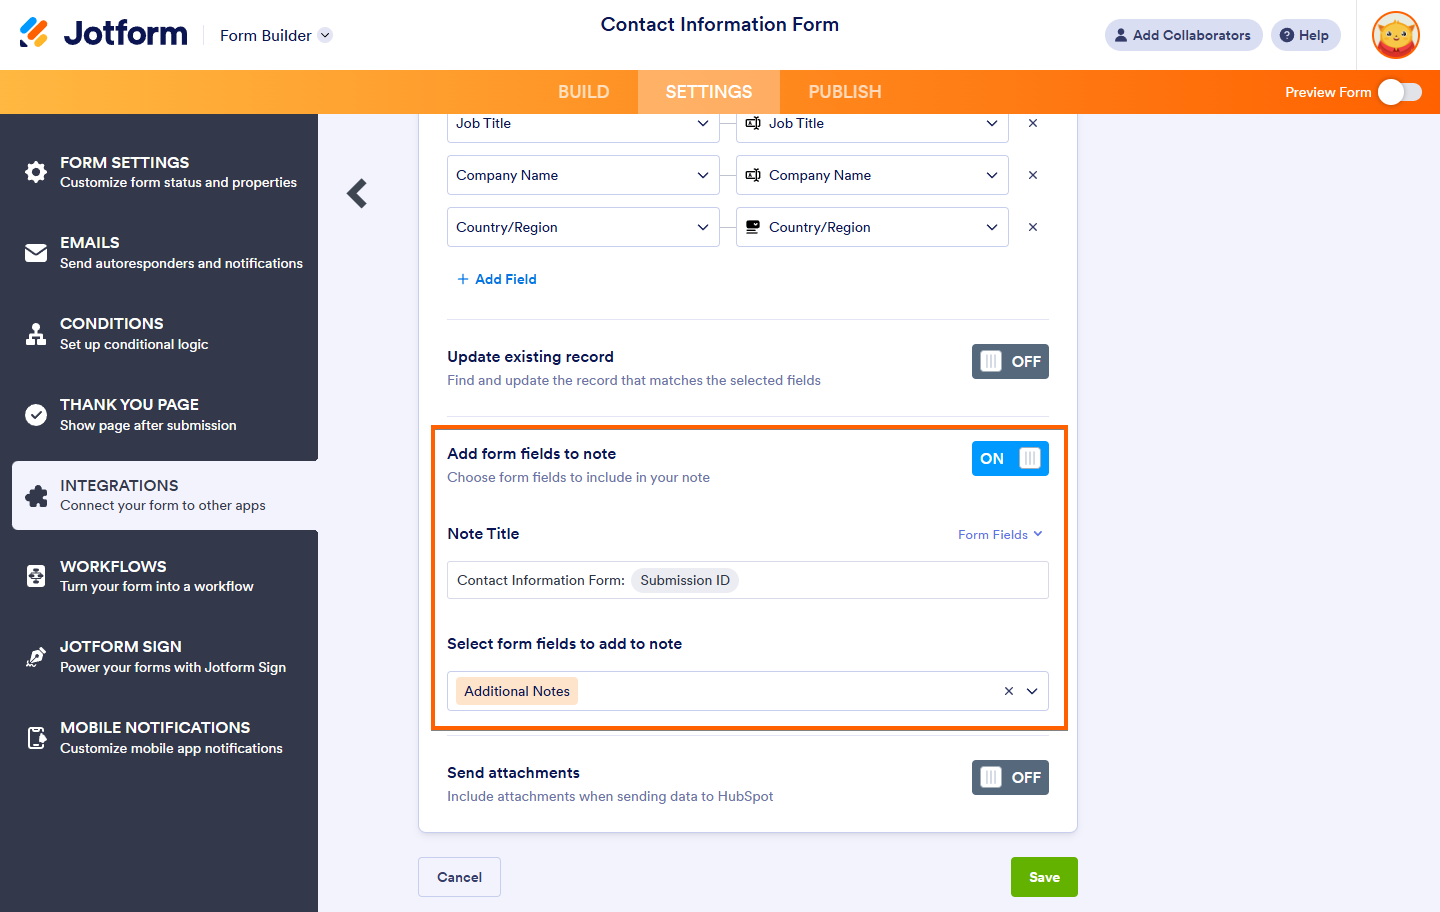Click the Add Field link

pyautogui.click(x=497, y=279)
